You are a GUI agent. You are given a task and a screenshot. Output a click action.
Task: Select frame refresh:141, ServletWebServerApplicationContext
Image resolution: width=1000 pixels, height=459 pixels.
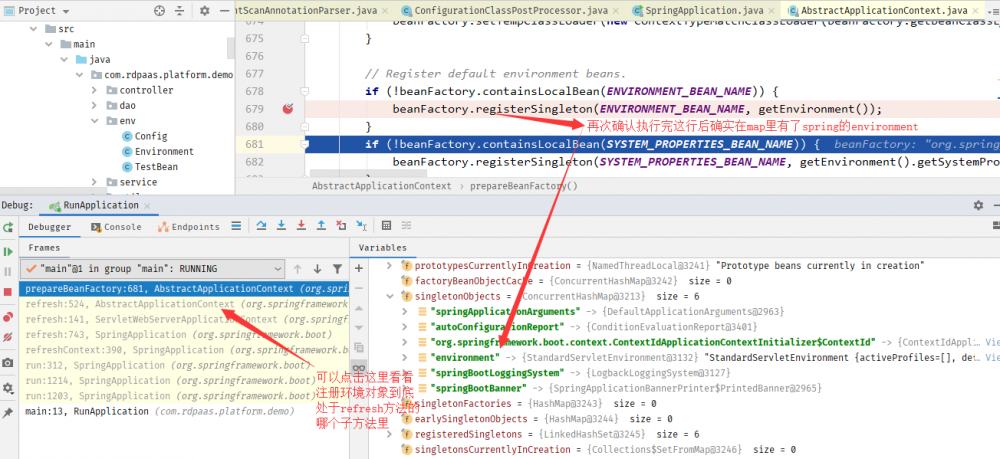click(x=184, y=319)
